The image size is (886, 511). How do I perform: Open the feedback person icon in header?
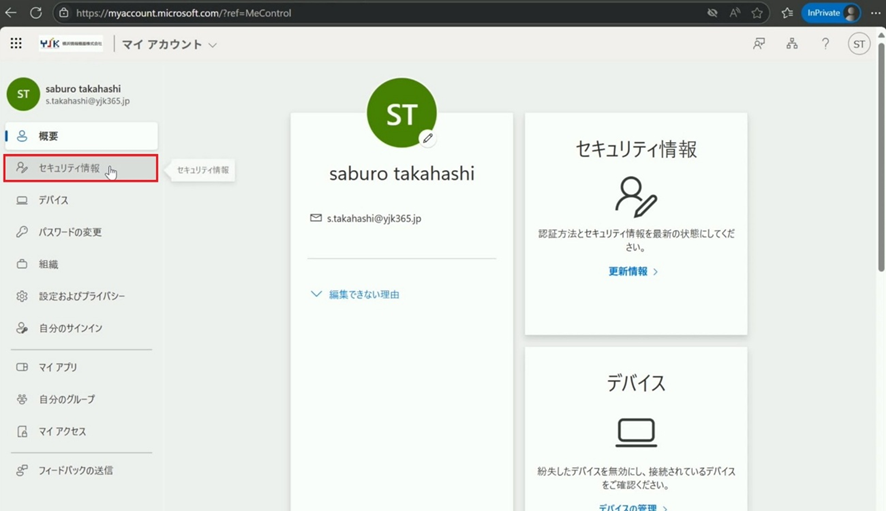click(759, 44)
